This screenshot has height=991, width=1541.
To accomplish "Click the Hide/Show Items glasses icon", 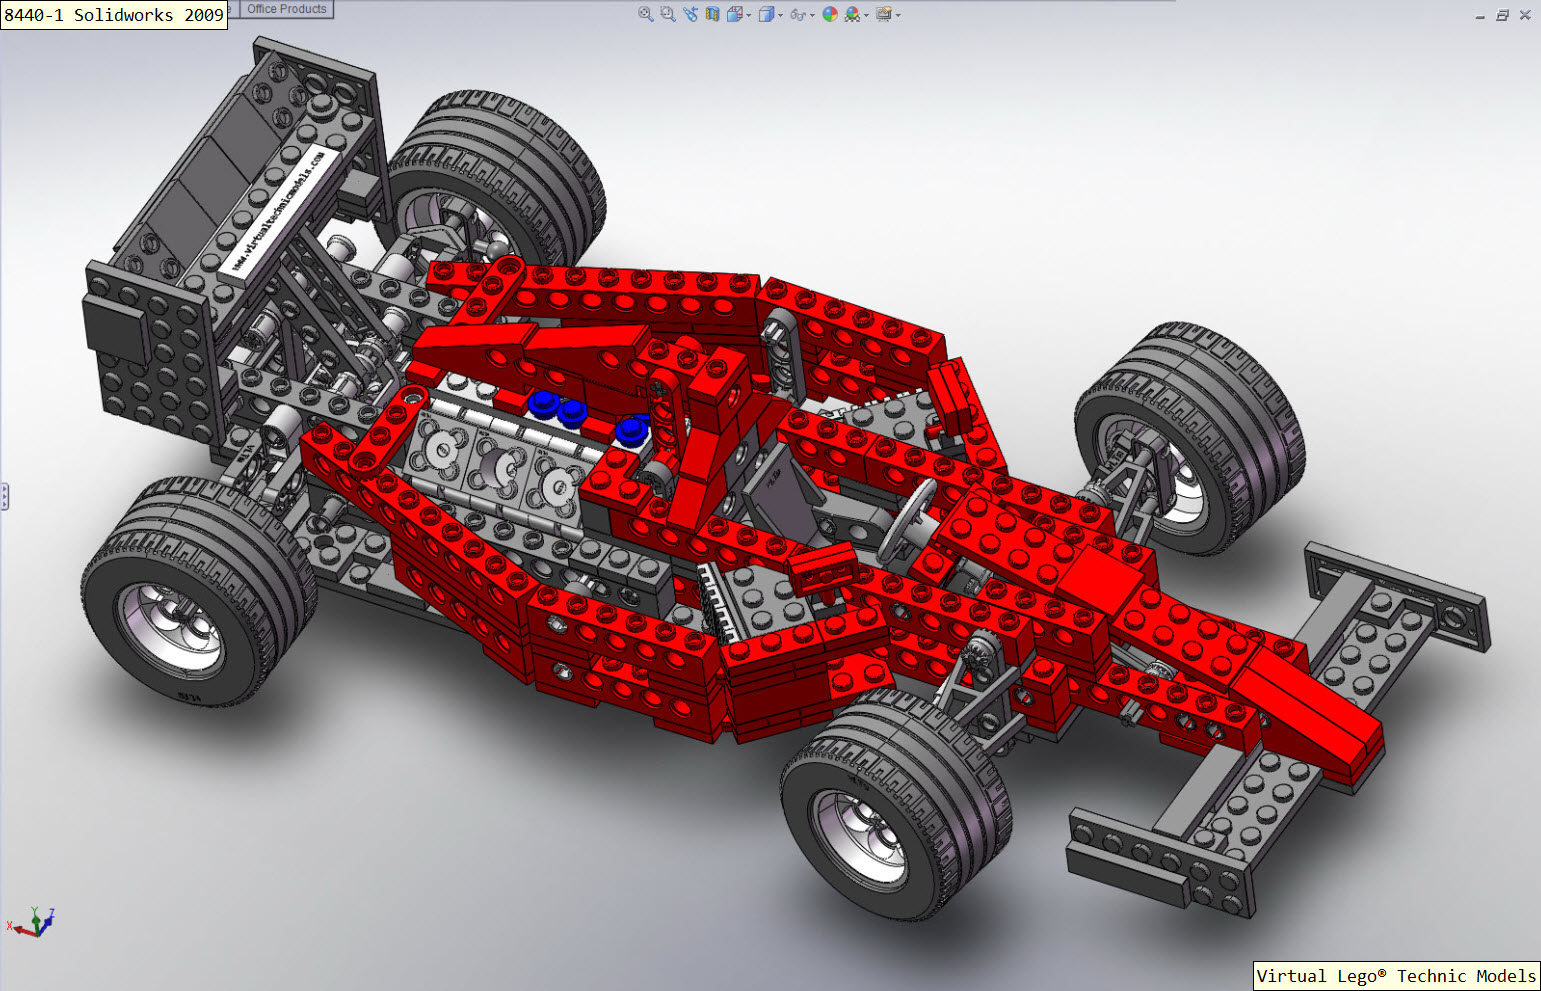I will [798, 14].
